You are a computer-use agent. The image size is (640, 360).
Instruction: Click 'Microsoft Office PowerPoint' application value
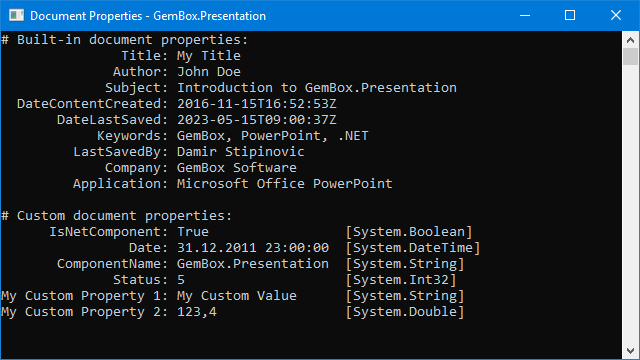[x=284, y=184]
